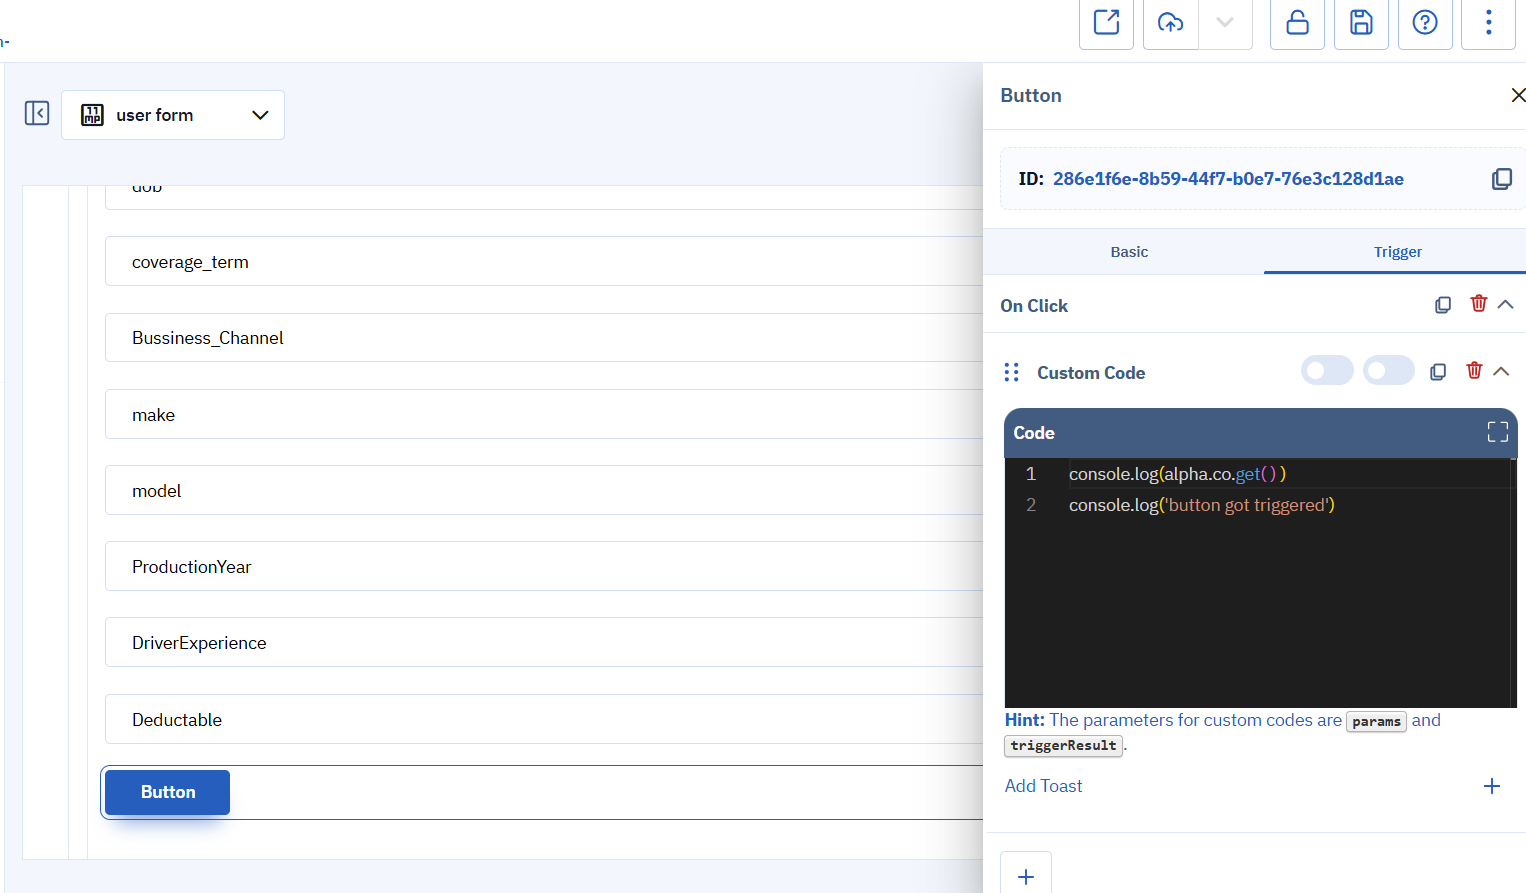Click the cloud upload publish icon
The width and height of the screenshot is (1526, 893).
coord(1170,22)
